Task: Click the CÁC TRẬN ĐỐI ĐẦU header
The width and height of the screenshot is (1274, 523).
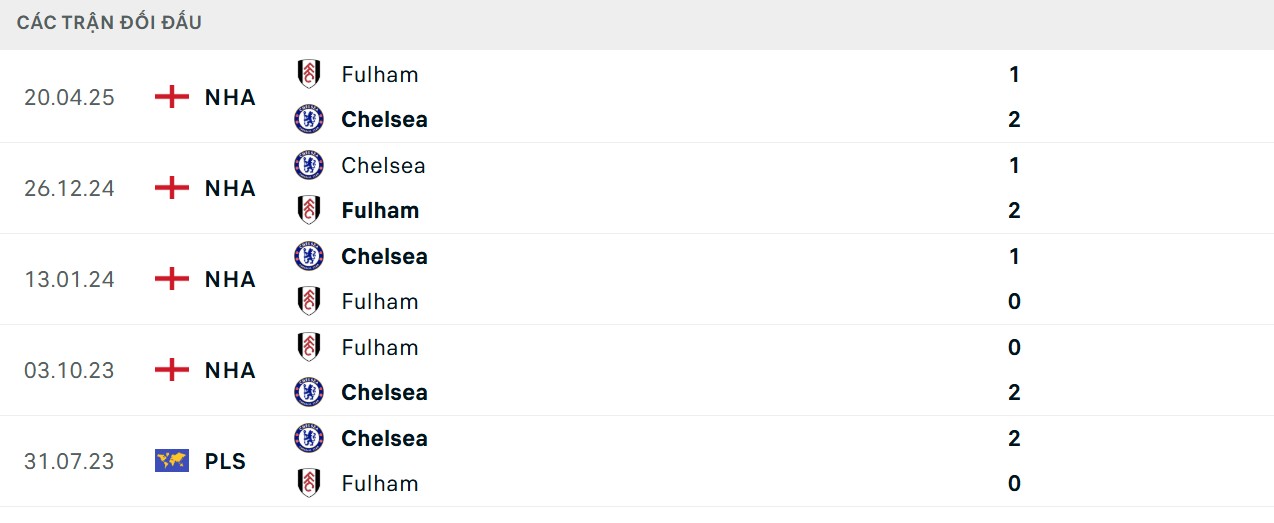Action: coord(109,22)
